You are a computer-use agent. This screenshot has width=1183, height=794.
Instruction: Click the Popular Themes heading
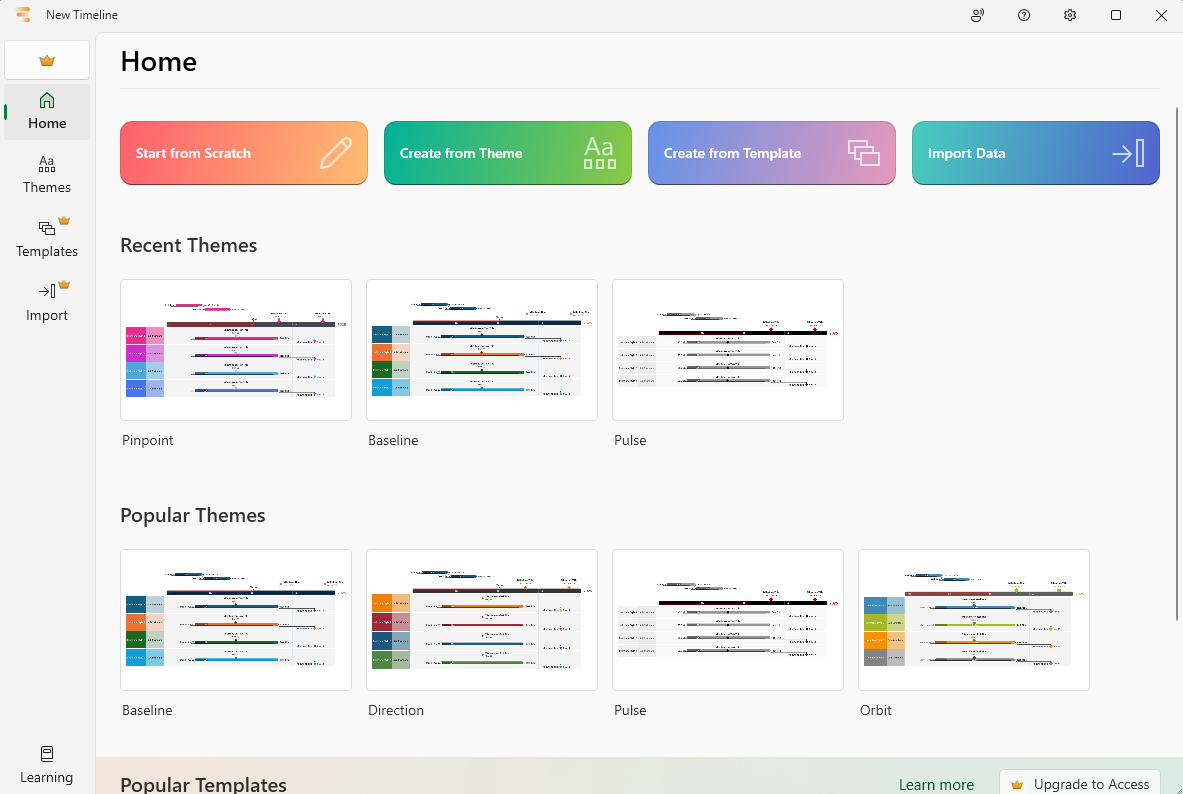193,515
